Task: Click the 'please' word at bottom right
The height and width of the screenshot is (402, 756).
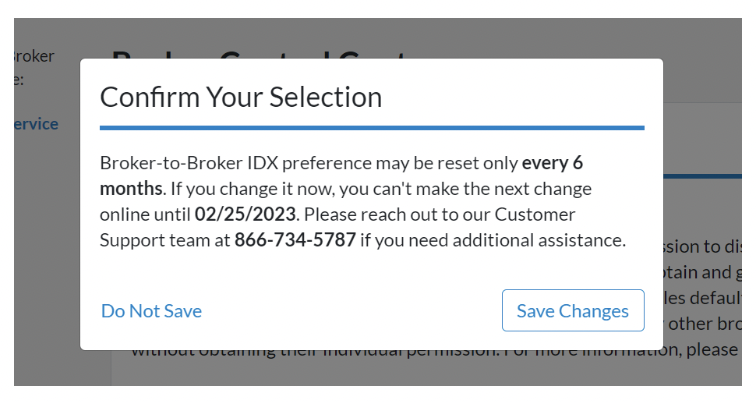Action: click(x=712, y=351)
